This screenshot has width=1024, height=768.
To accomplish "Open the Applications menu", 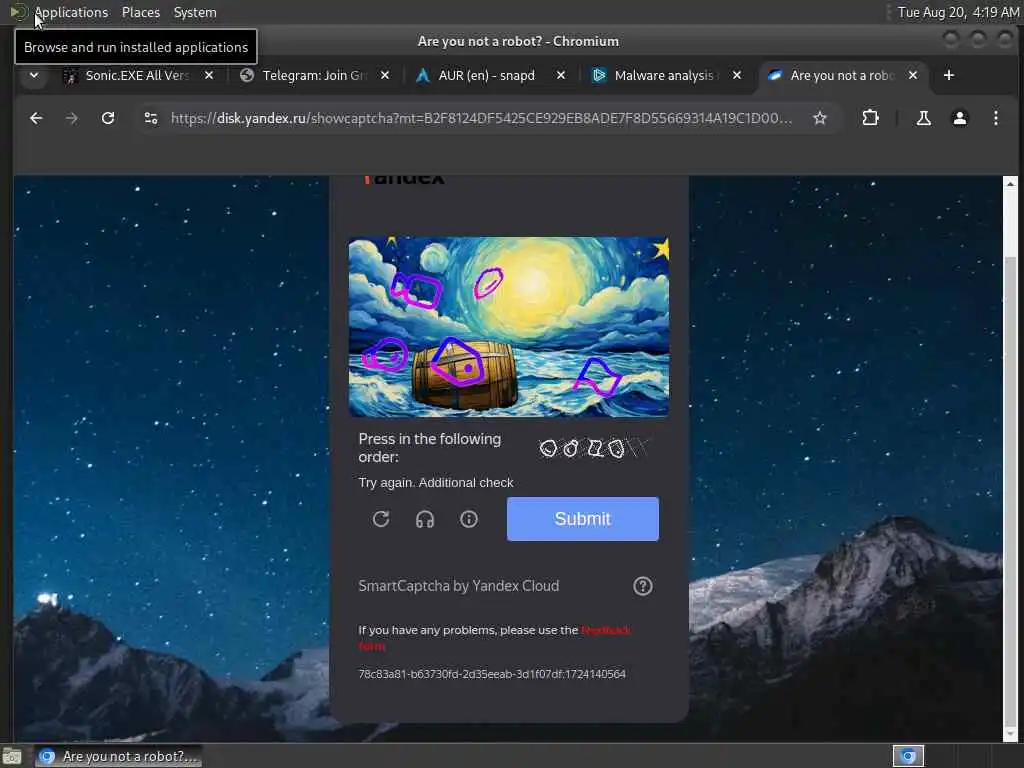I will tap(71, 12).
